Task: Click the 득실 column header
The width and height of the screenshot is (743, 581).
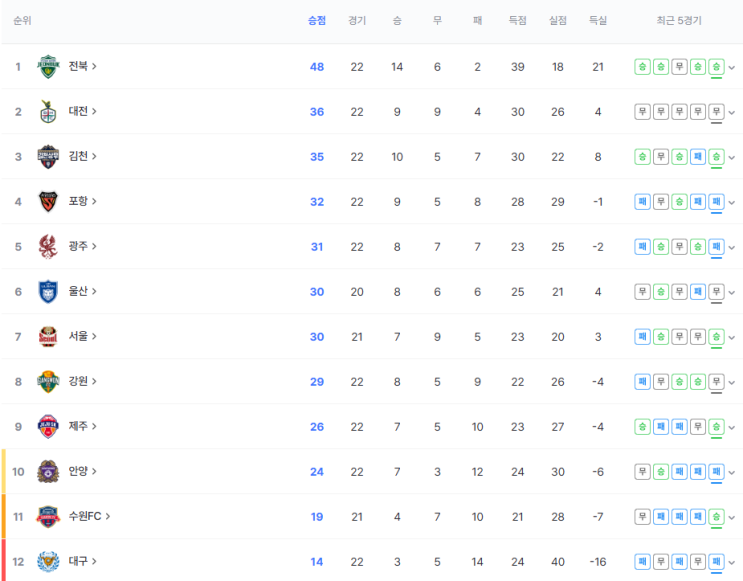Action: point(598,20)
